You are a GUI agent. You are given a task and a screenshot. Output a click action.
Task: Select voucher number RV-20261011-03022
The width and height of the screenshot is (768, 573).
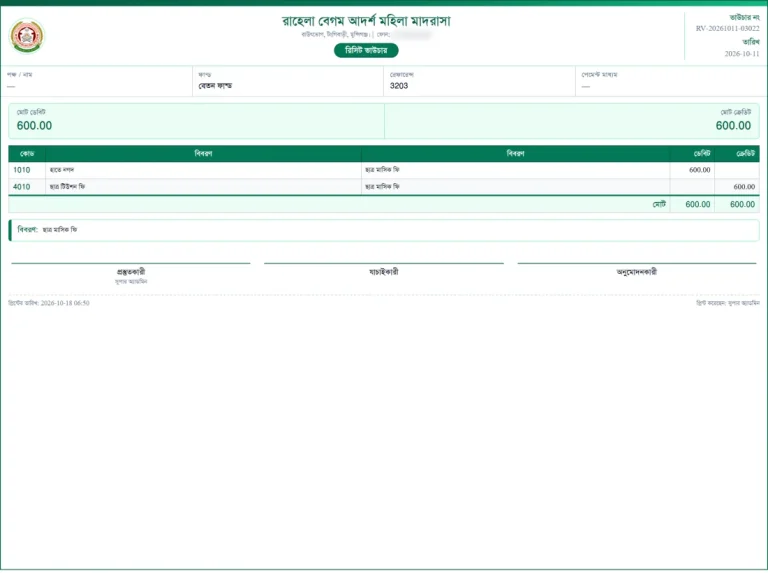pos(727,28)
